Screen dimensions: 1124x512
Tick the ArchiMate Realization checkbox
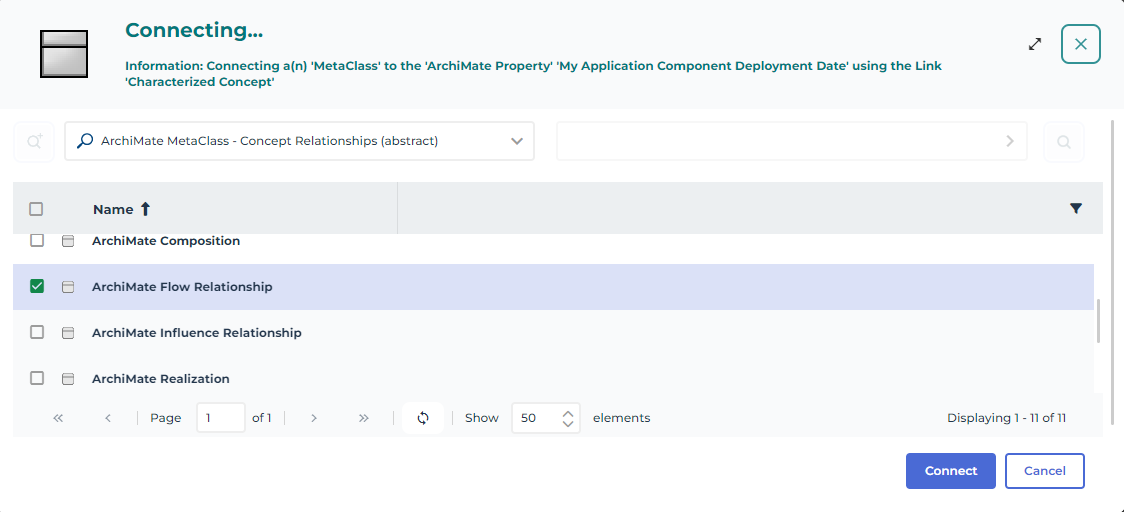tap(37, 378)
